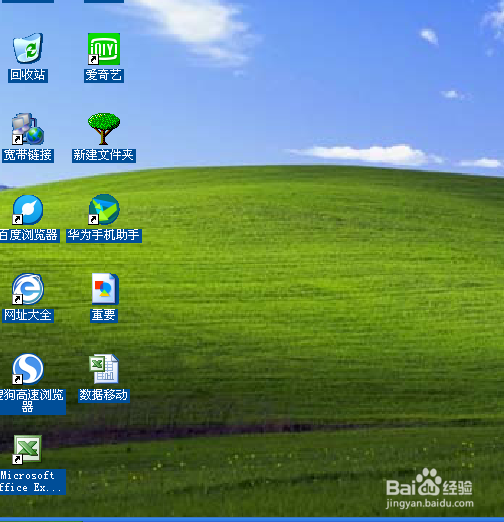
Task: Launch the iQIYI (爱奇艺) shortcut icon
Action: click(x=104, y=49)
